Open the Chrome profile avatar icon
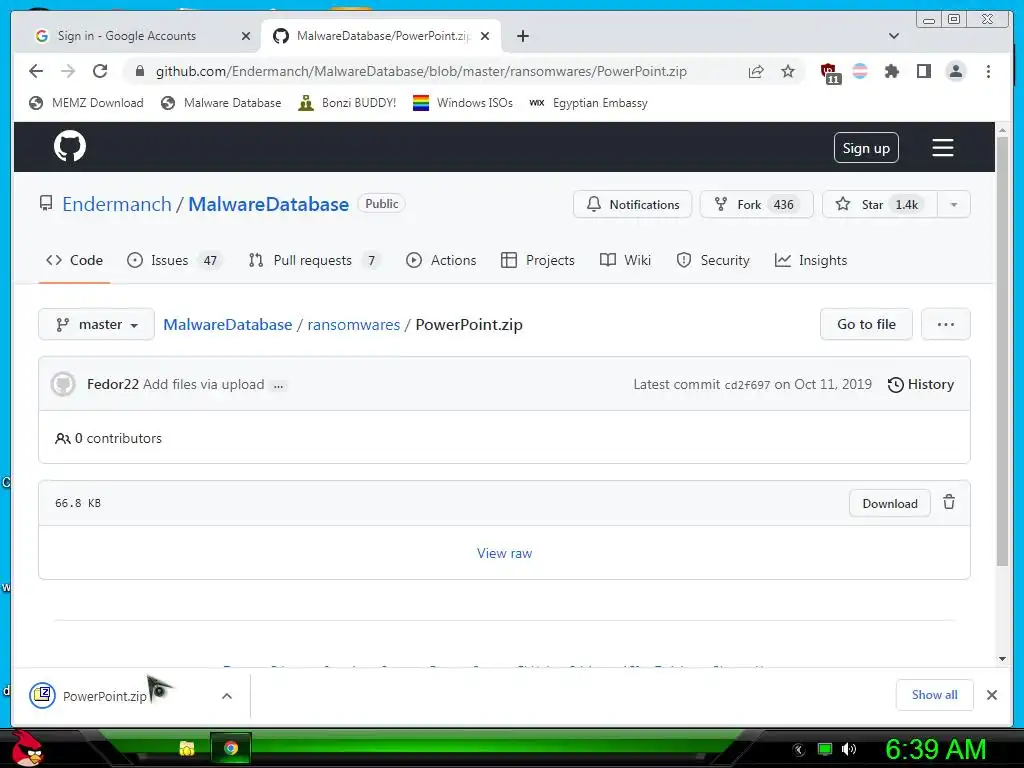The width and height of the screenshot is (1024, 768). point(955,71)
